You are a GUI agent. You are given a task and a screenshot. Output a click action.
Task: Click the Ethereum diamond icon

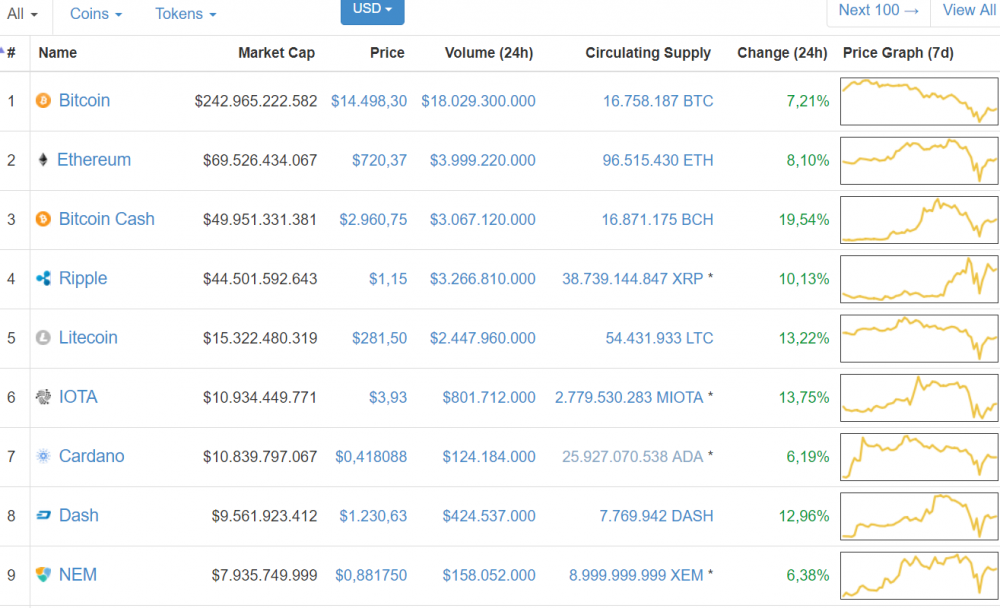click(x=43, y=160)
